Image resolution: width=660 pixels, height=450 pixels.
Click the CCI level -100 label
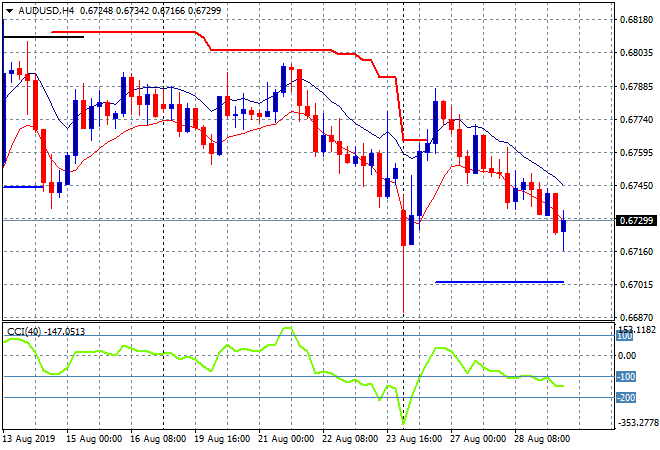click(x=626, y=376)
